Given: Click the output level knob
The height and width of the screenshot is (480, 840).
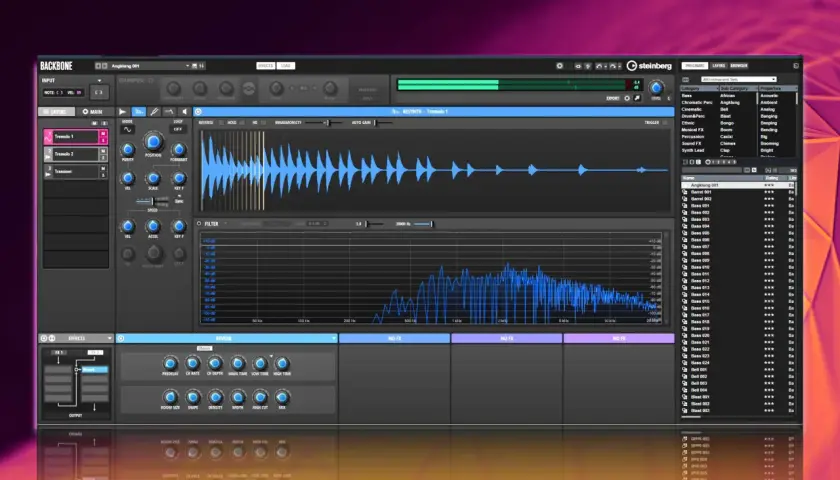Looking at the screenshot, I should pos(656,87).
